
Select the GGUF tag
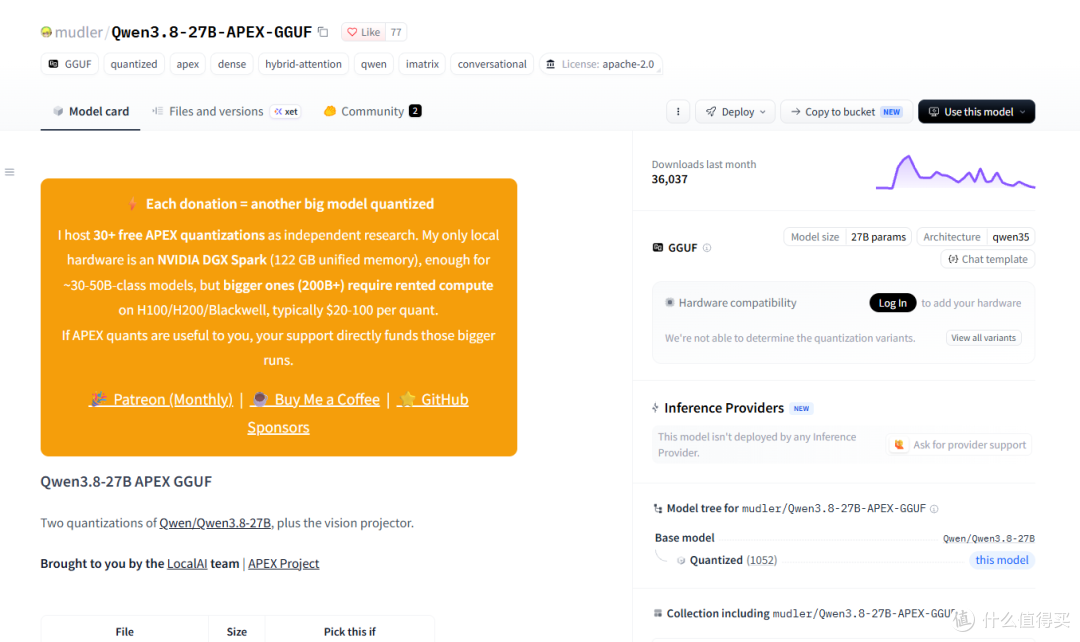pyautogui.click(x=70, y=64)
